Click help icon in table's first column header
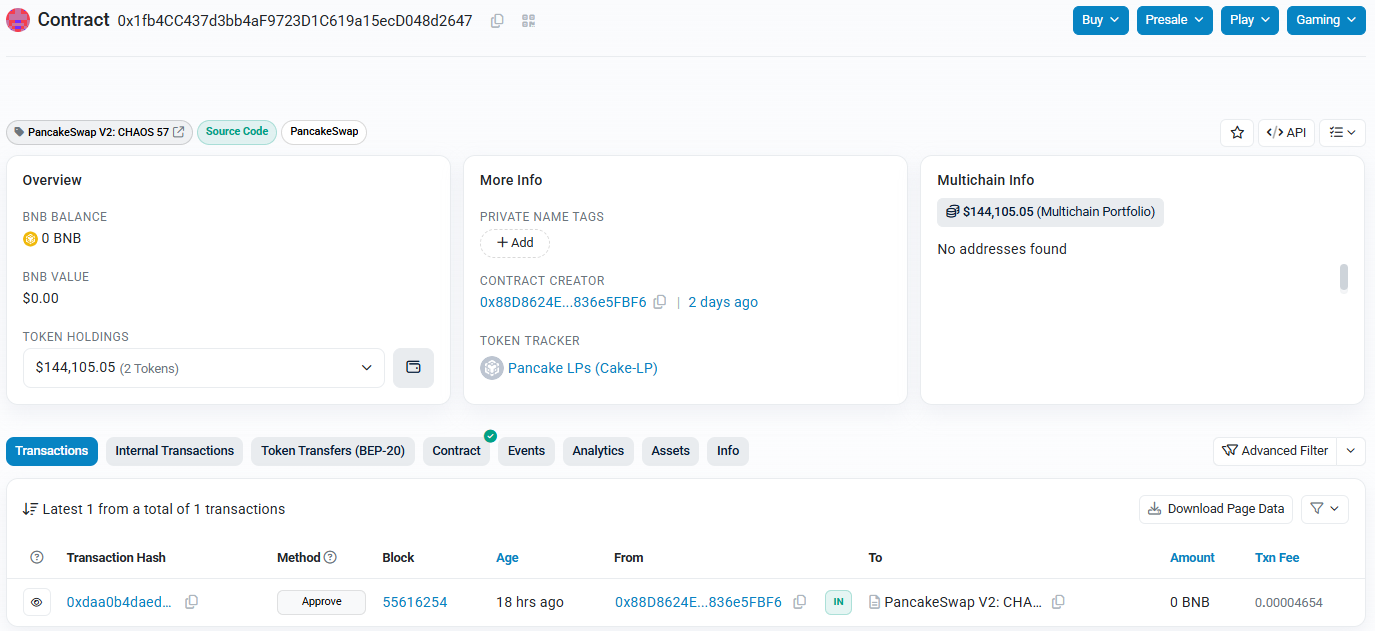The image size is (1375, 631). [37, 558]
